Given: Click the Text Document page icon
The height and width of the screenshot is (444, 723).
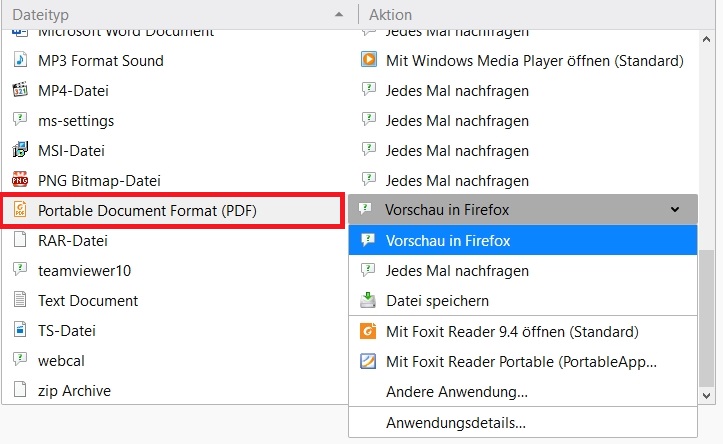Looking at the screenshot, I should pos(20,300).
